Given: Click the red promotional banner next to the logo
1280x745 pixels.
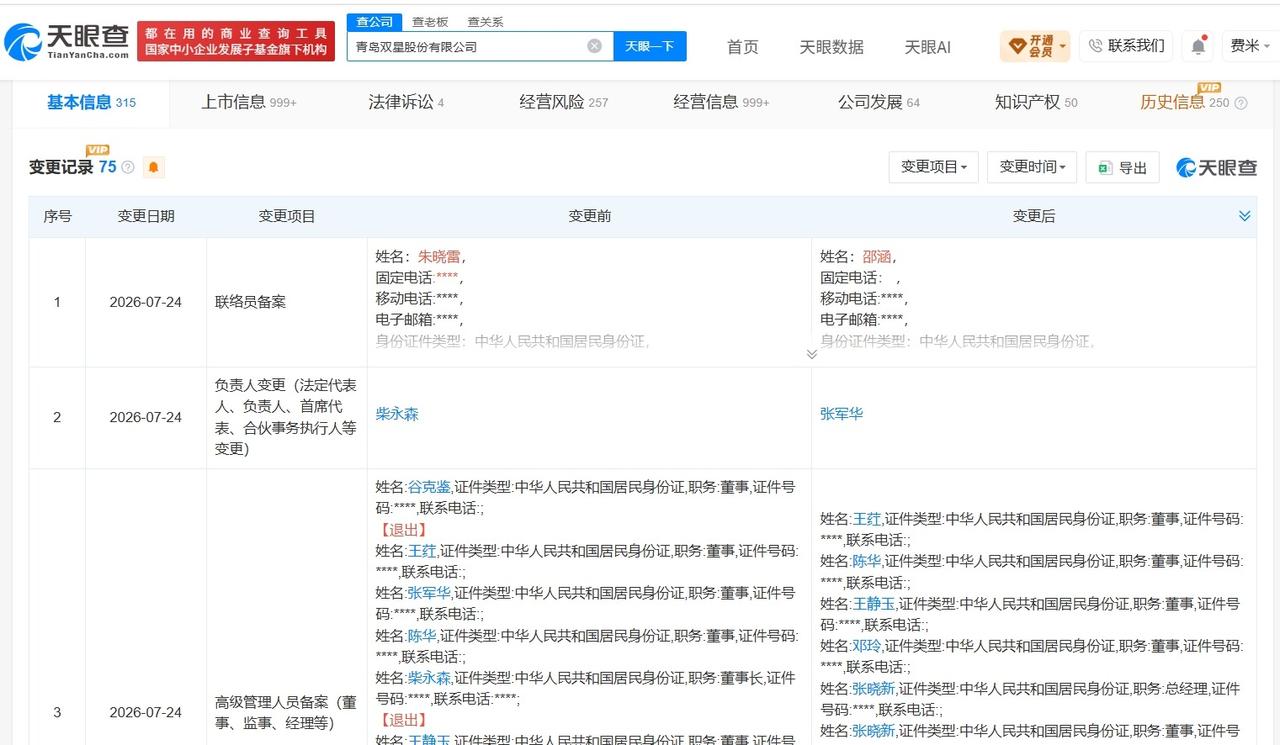Looking at the screenshot, I should (236, 41).
